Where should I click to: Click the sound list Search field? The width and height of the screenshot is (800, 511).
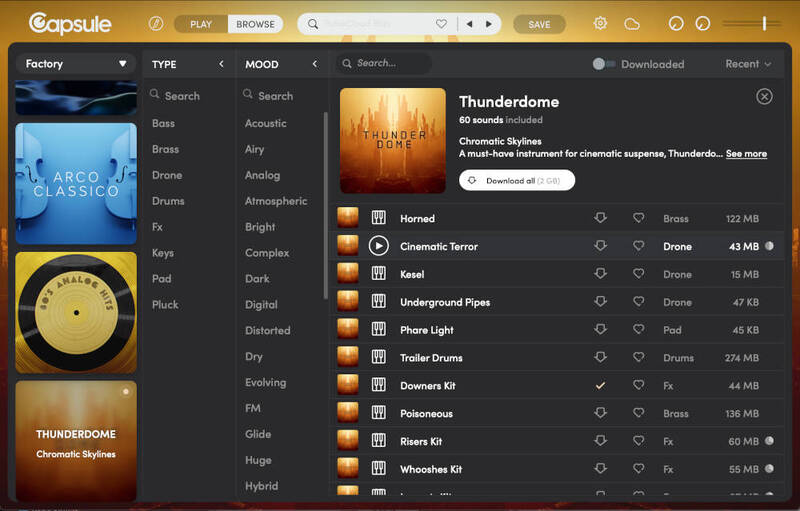384,63
